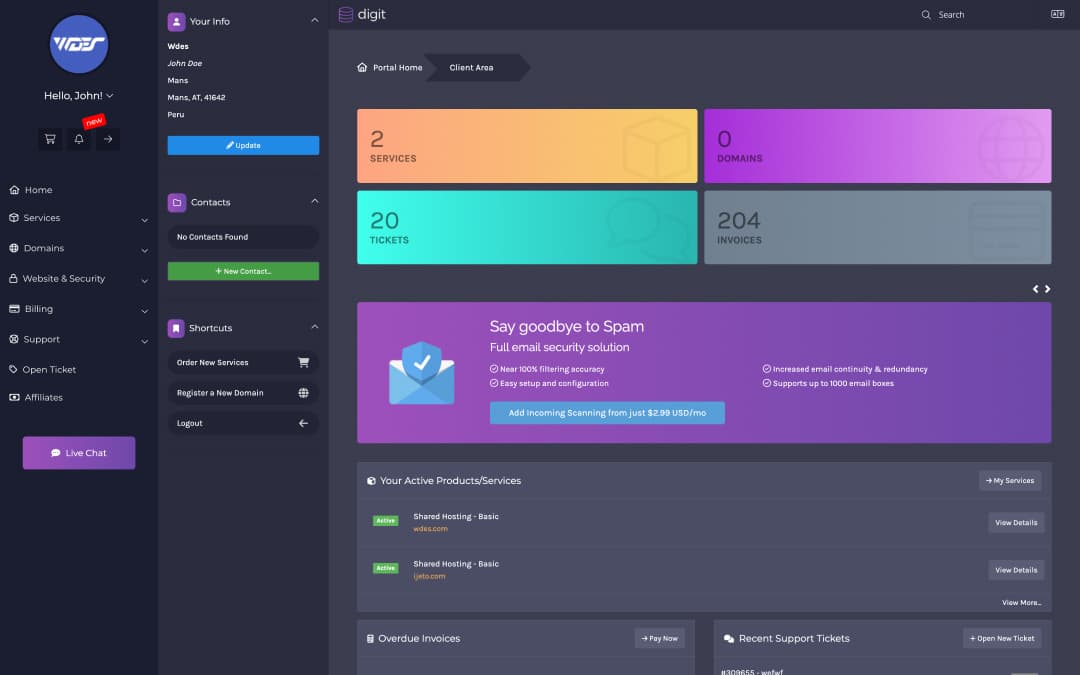The height and width of the screenshot is (675, 1080).
Task: Open the Hello, John! user dropdown
Action: (79, 96)
